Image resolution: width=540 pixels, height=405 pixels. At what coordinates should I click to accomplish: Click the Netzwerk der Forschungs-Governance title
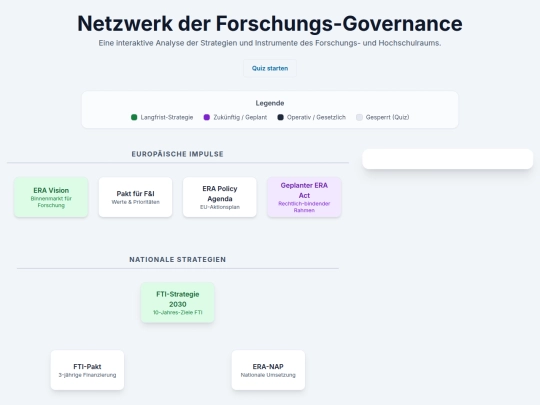point(270,23)
